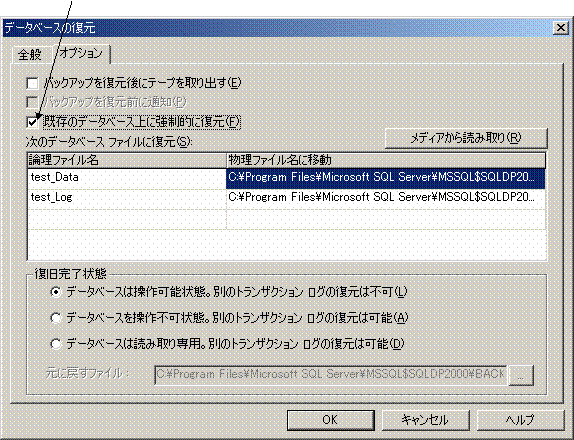Select the test_Data logical file cell
Screen dimensions: 574x440
(127, 178)
